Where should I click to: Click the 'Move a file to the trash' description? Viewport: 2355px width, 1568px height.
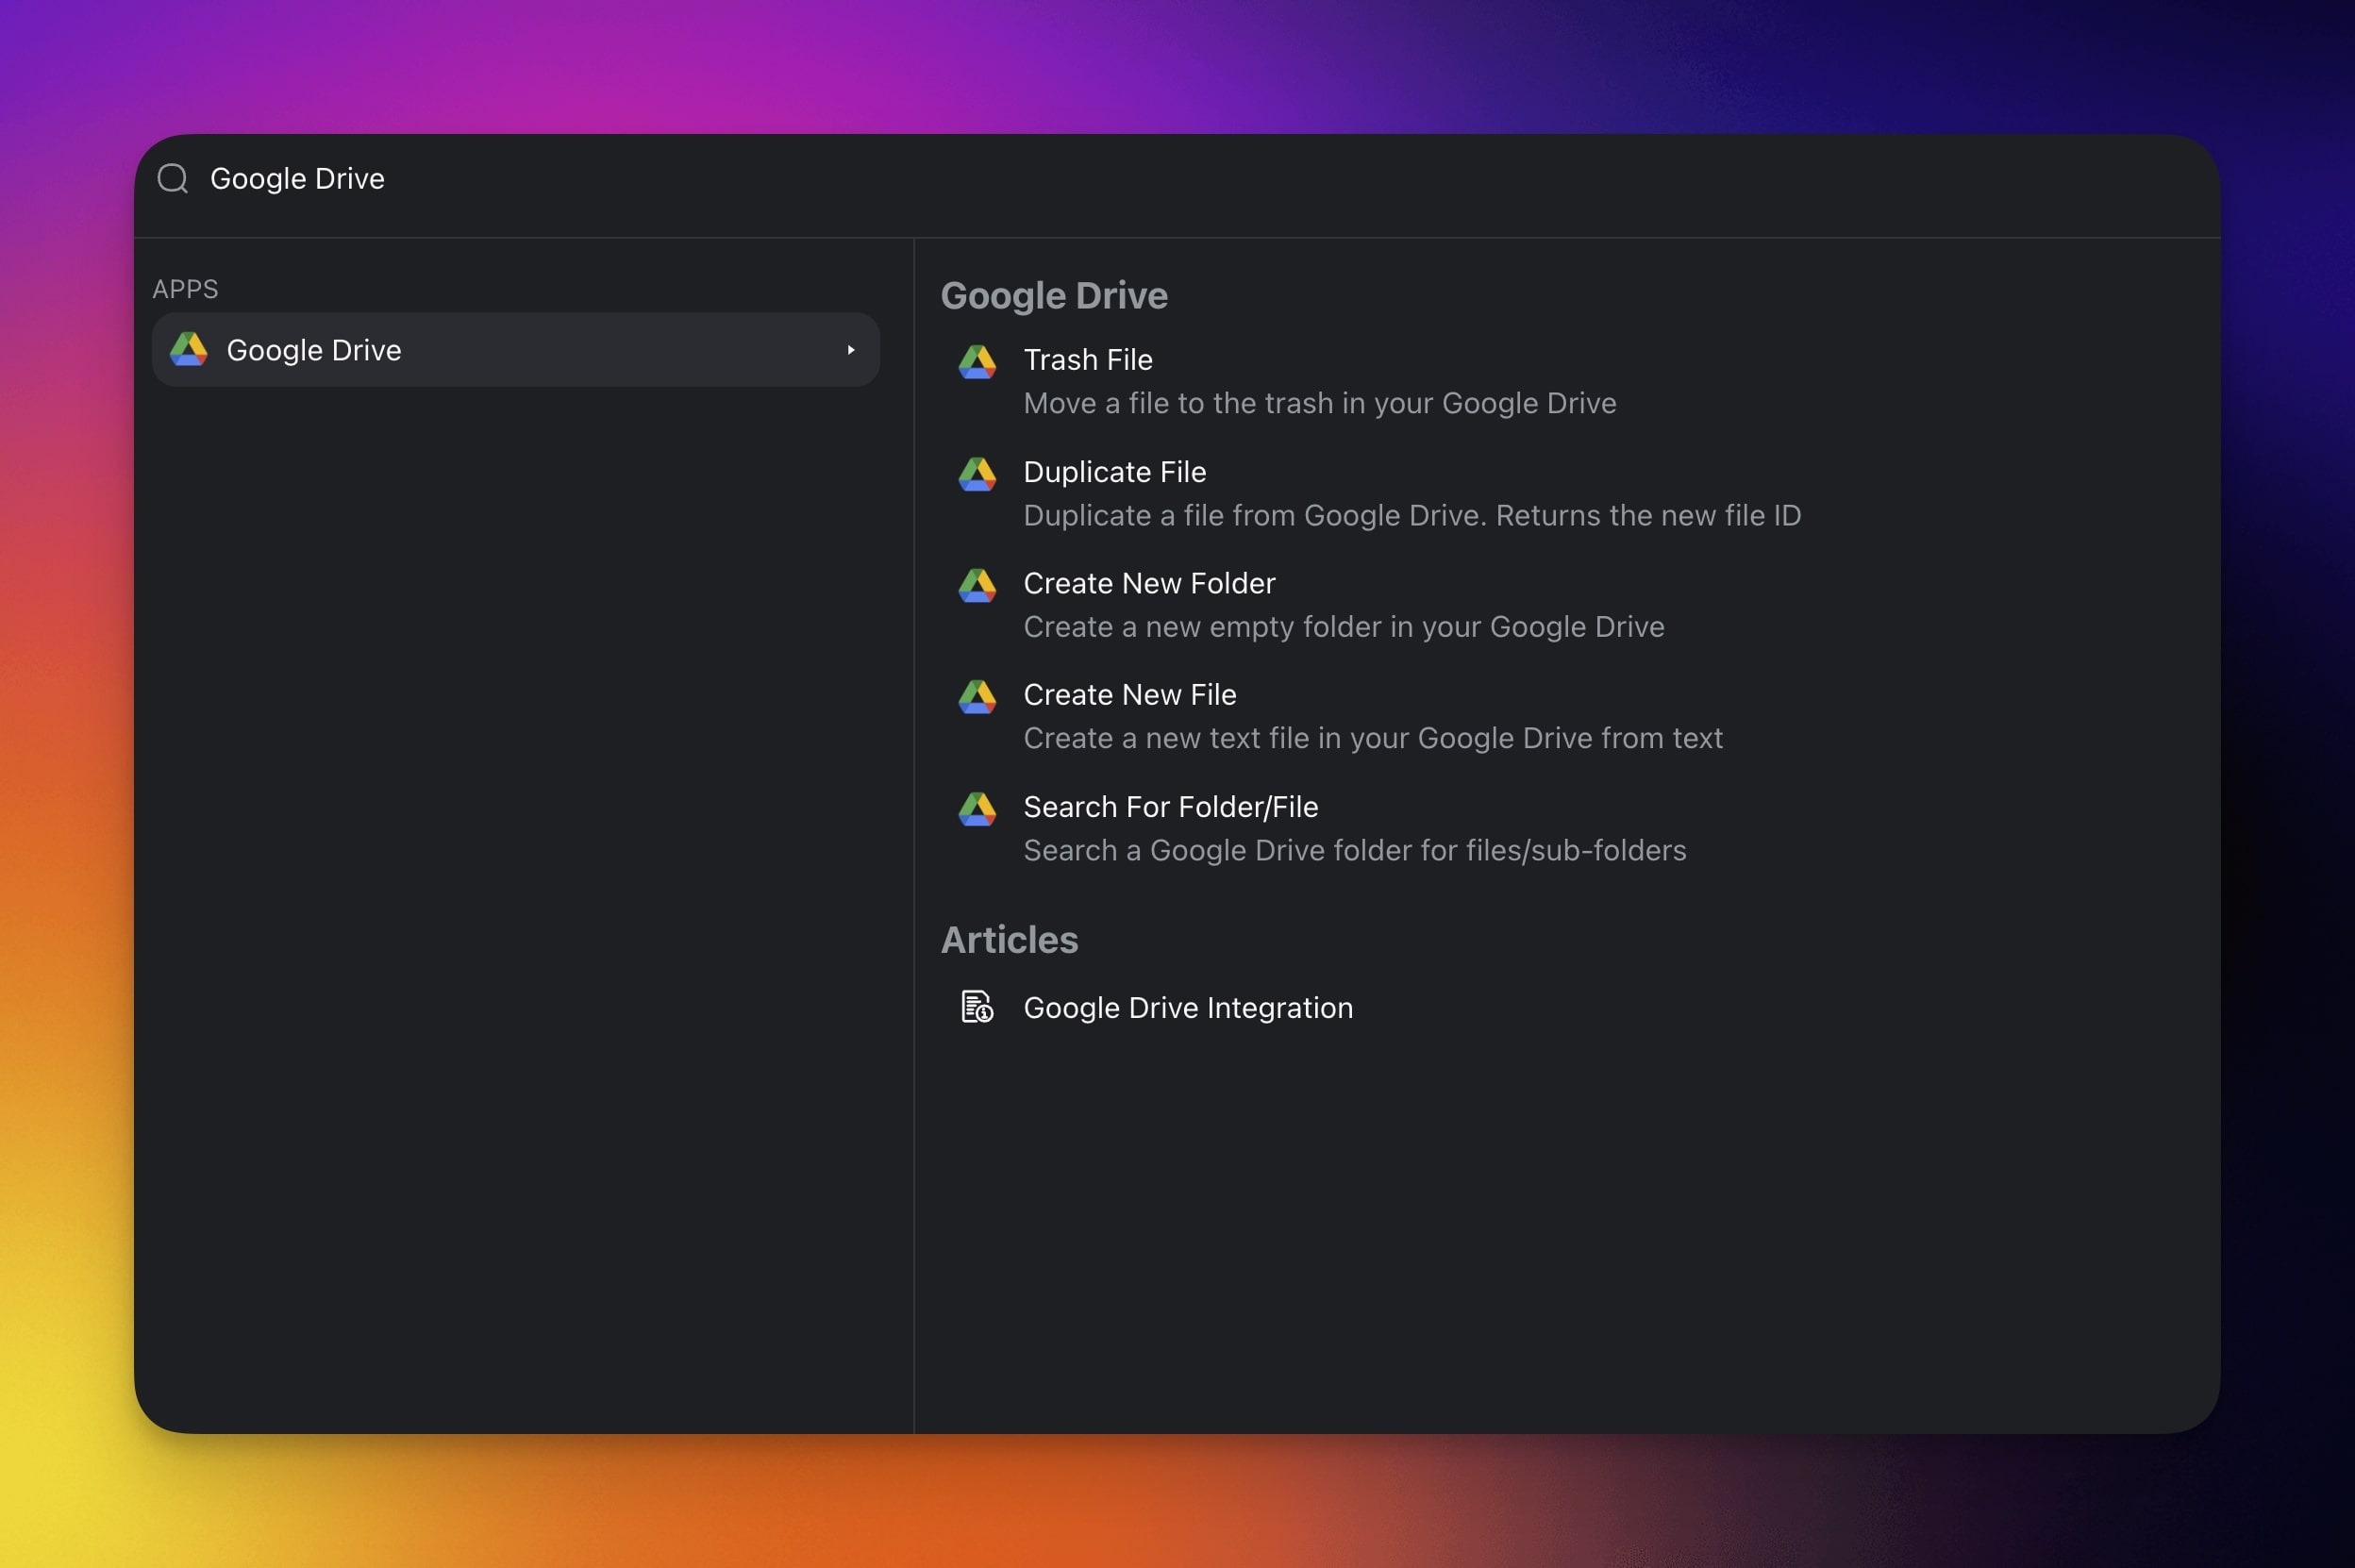tap(1319, 403)
